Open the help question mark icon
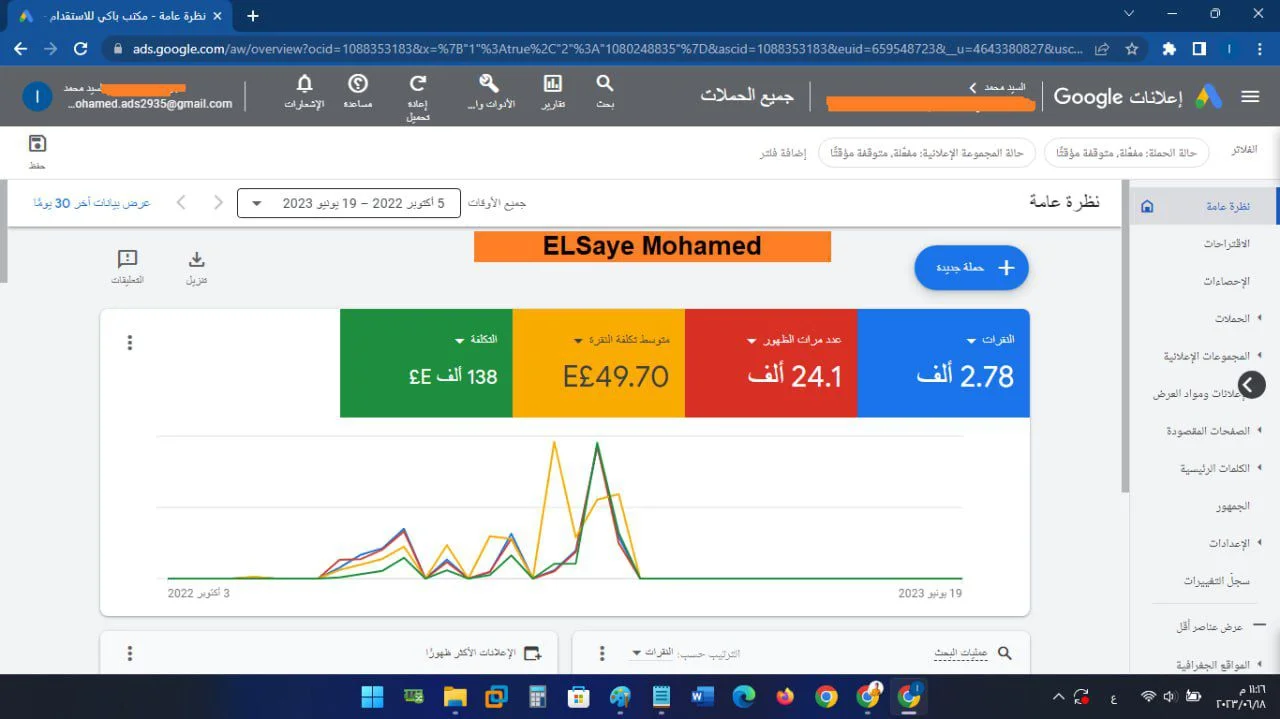Screen dimensions: 1280x719 pos(357,85)
